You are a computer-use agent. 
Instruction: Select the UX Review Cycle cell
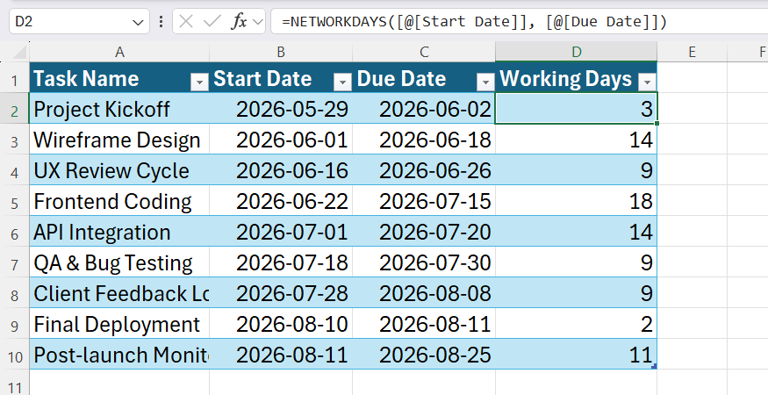(x=120, y=171)
